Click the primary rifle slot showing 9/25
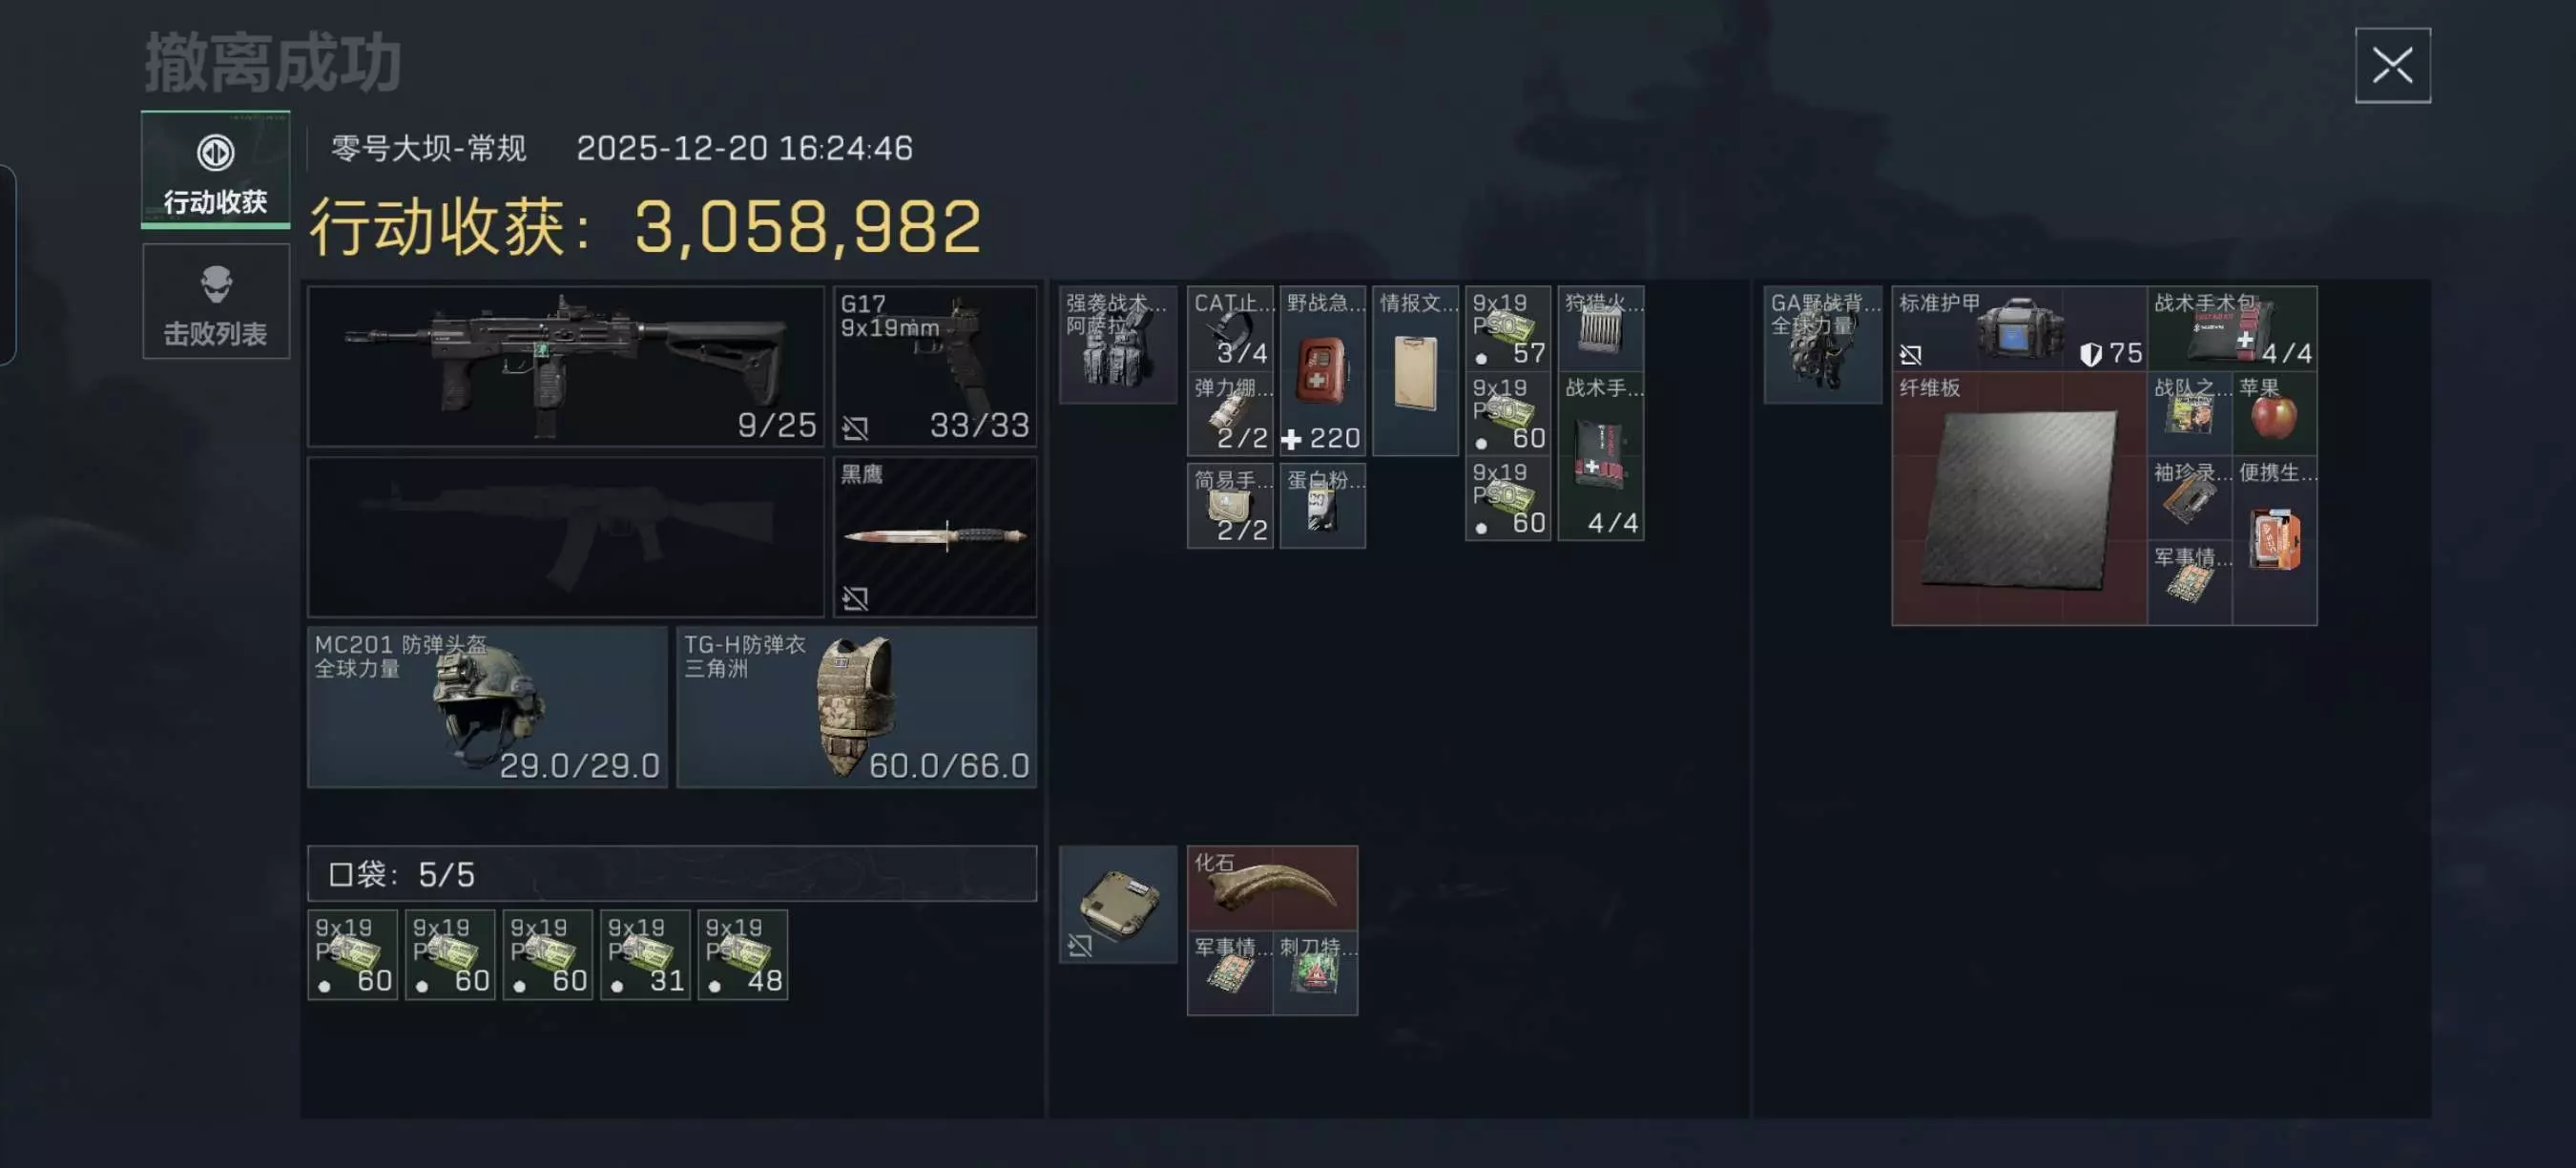Viewport: 2576px width, 1168px height. pyautogui.click(x=566, y=366)
